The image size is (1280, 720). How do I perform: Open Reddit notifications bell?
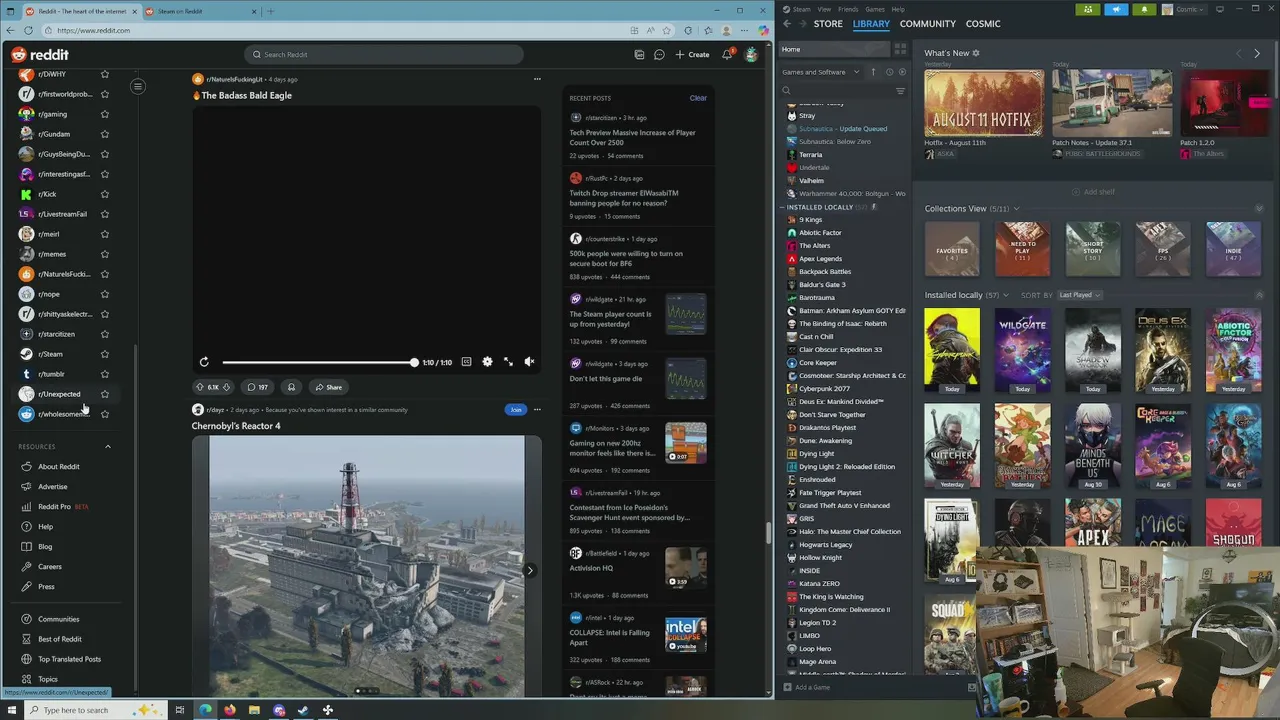point(727,54)
